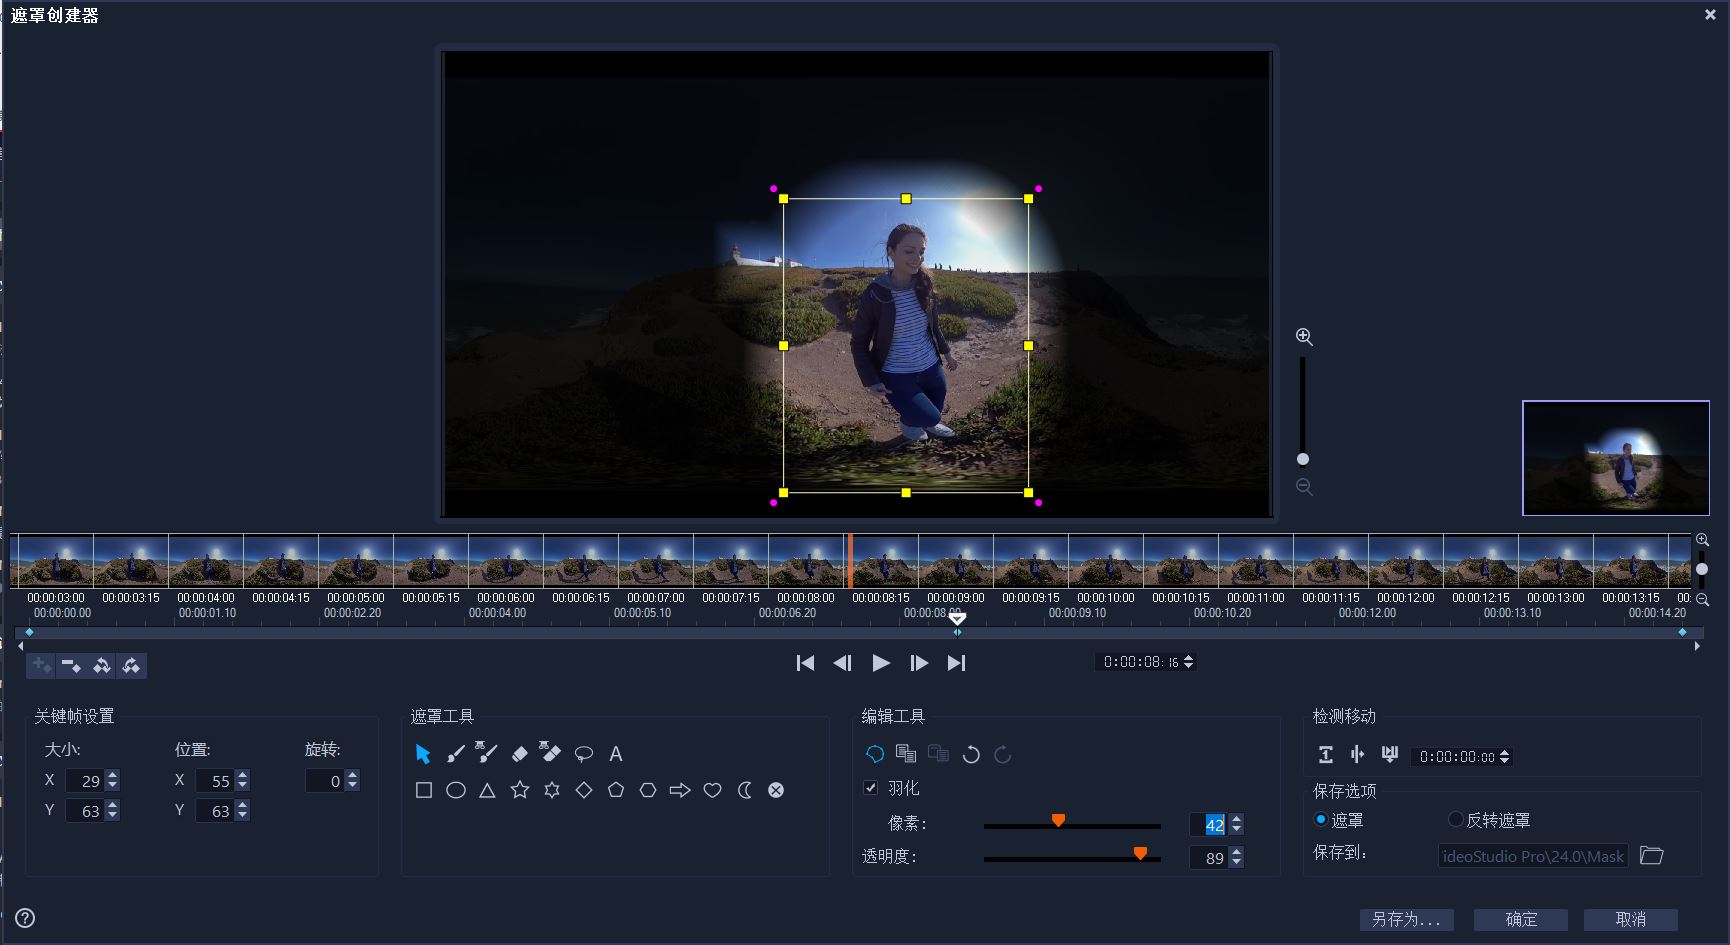Choose the diamond shape mask

(x=584, y=790)
